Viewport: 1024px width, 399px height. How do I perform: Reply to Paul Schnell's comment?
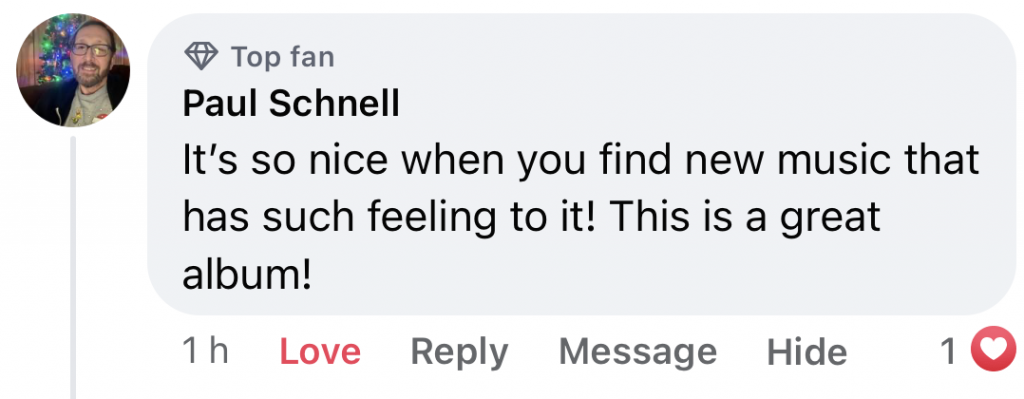459,353
